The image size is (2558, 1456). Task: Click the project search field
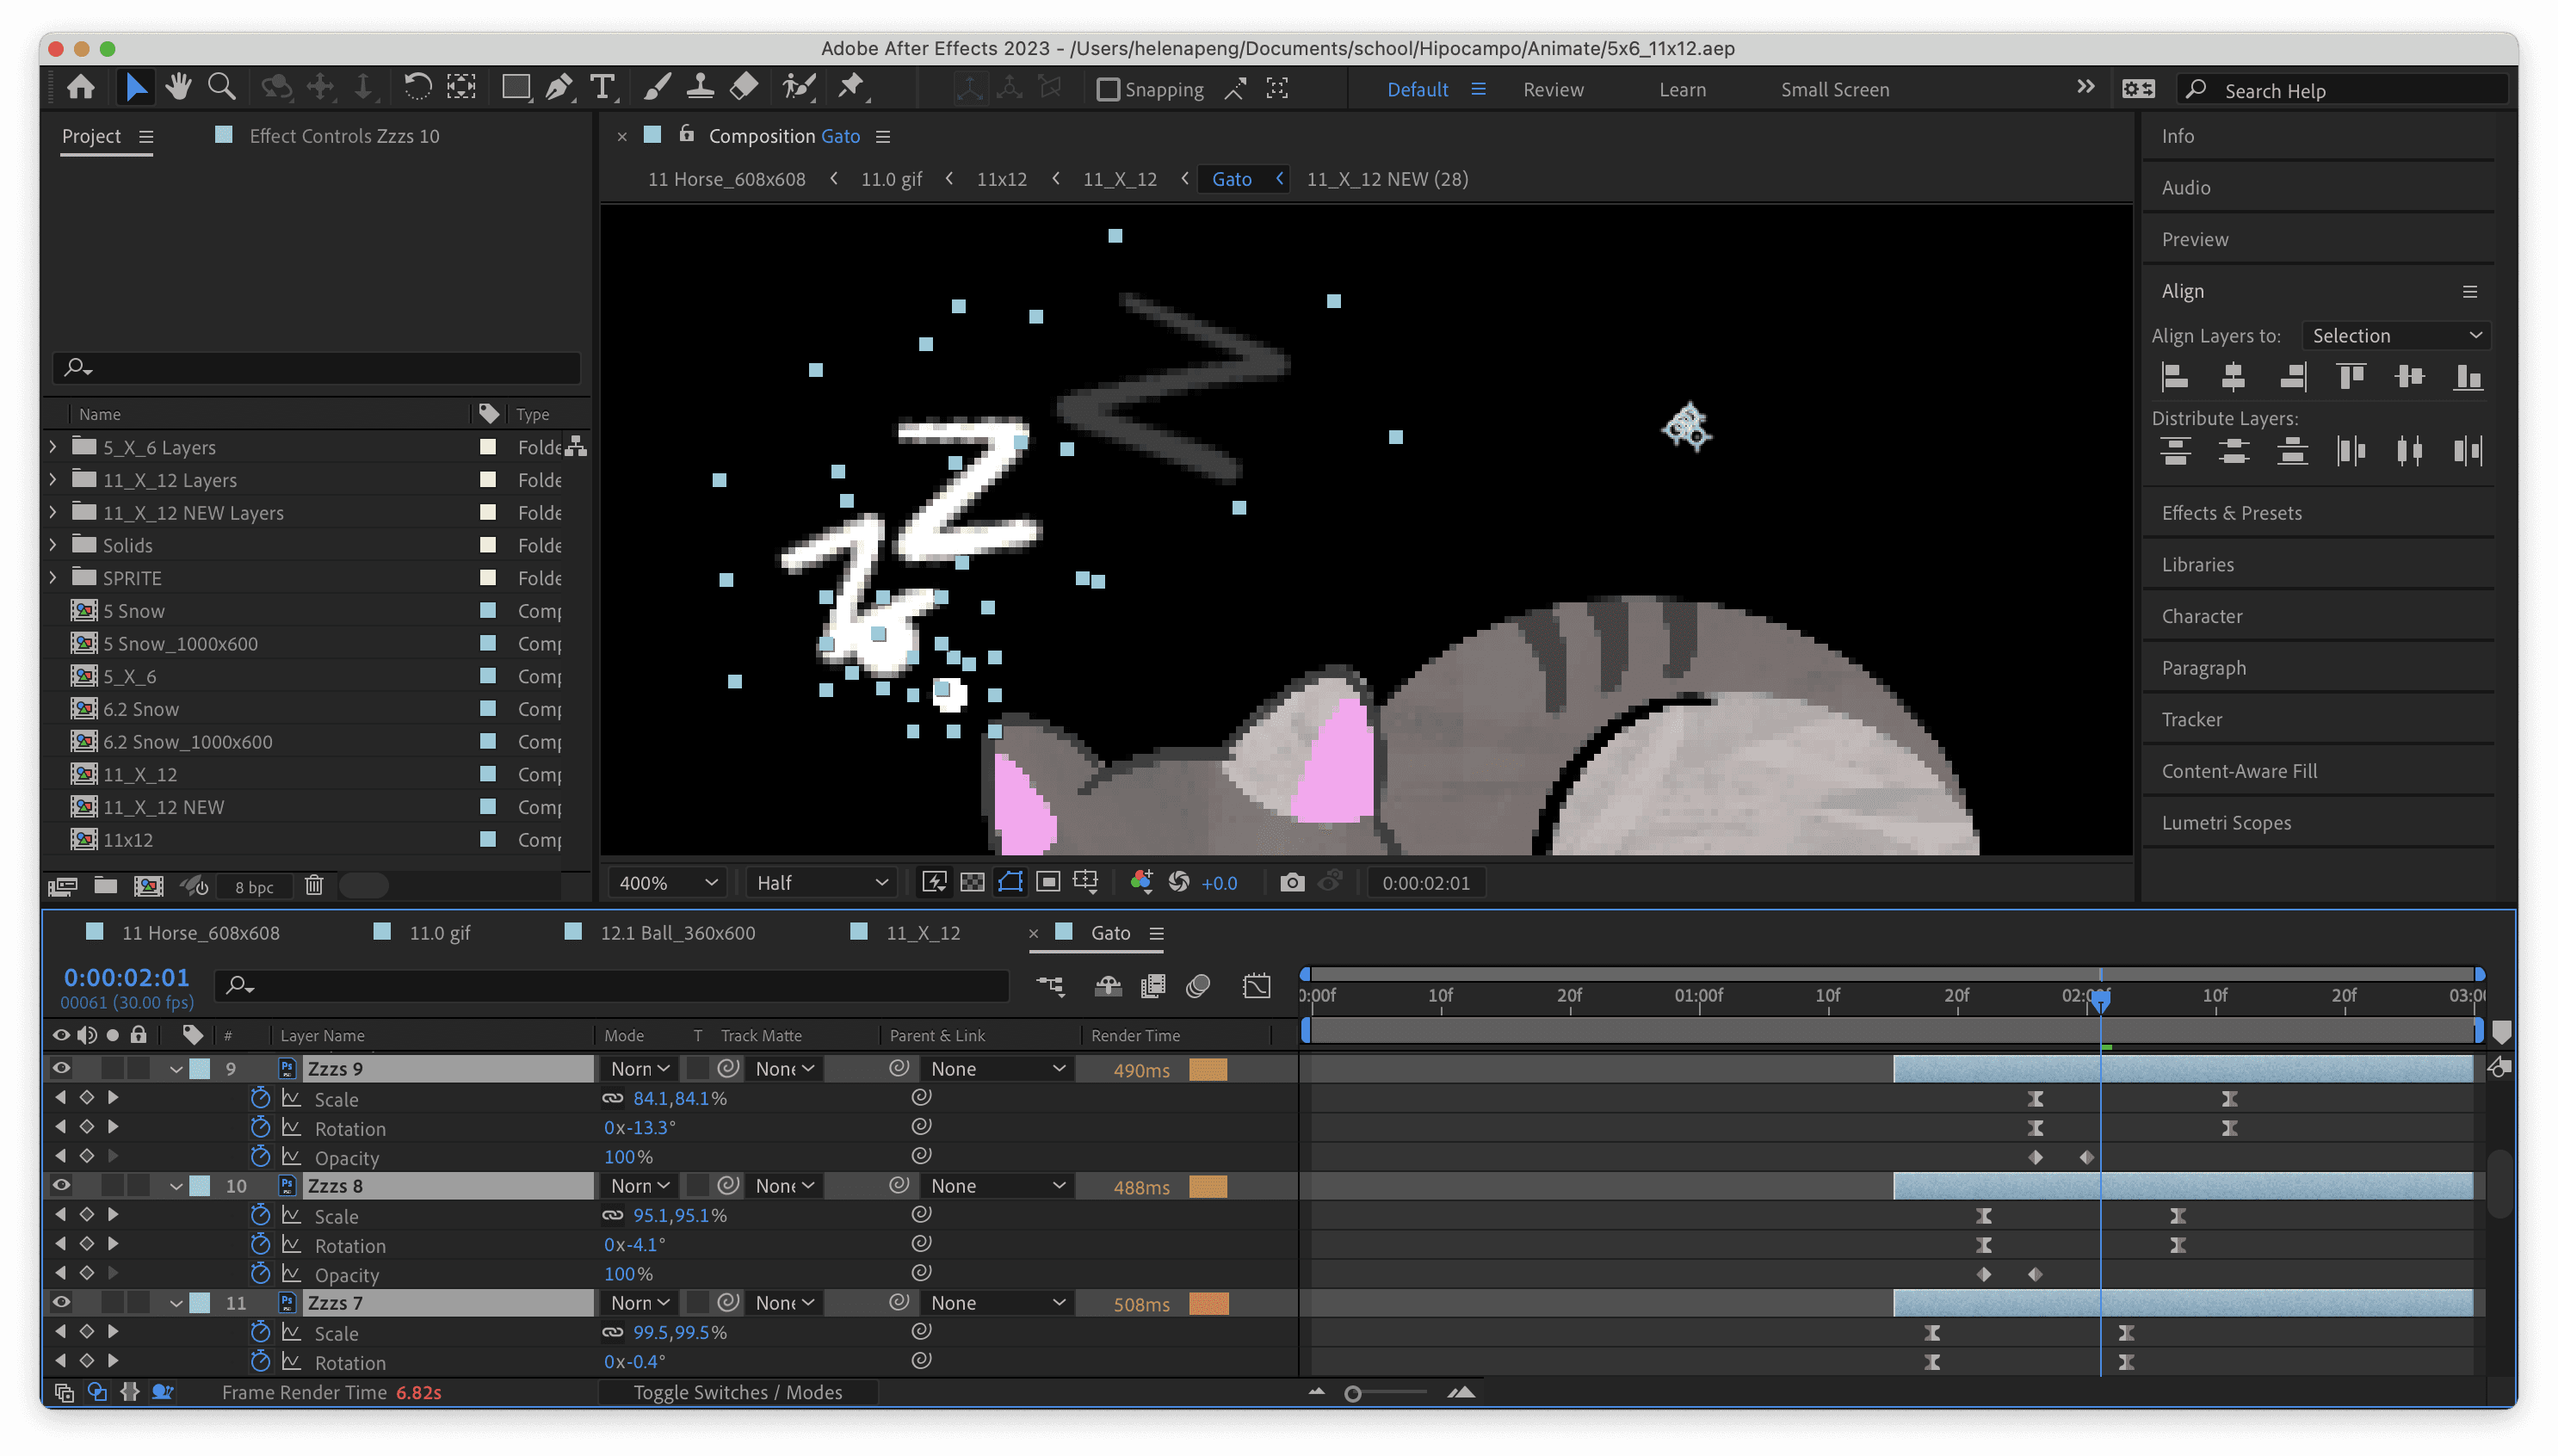[x=316, y=367]
